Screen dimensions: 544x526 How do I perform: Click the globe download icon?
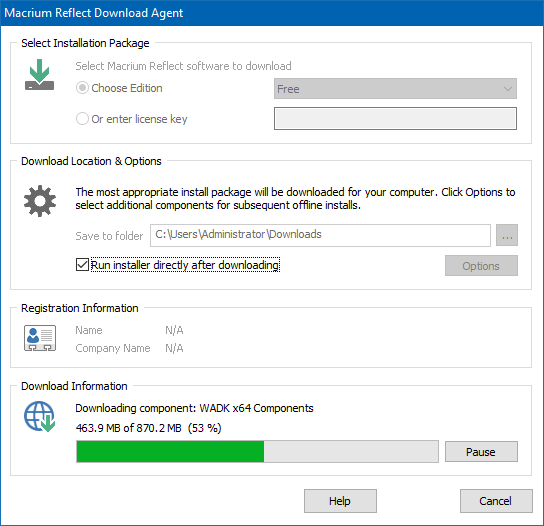[40, 417]
